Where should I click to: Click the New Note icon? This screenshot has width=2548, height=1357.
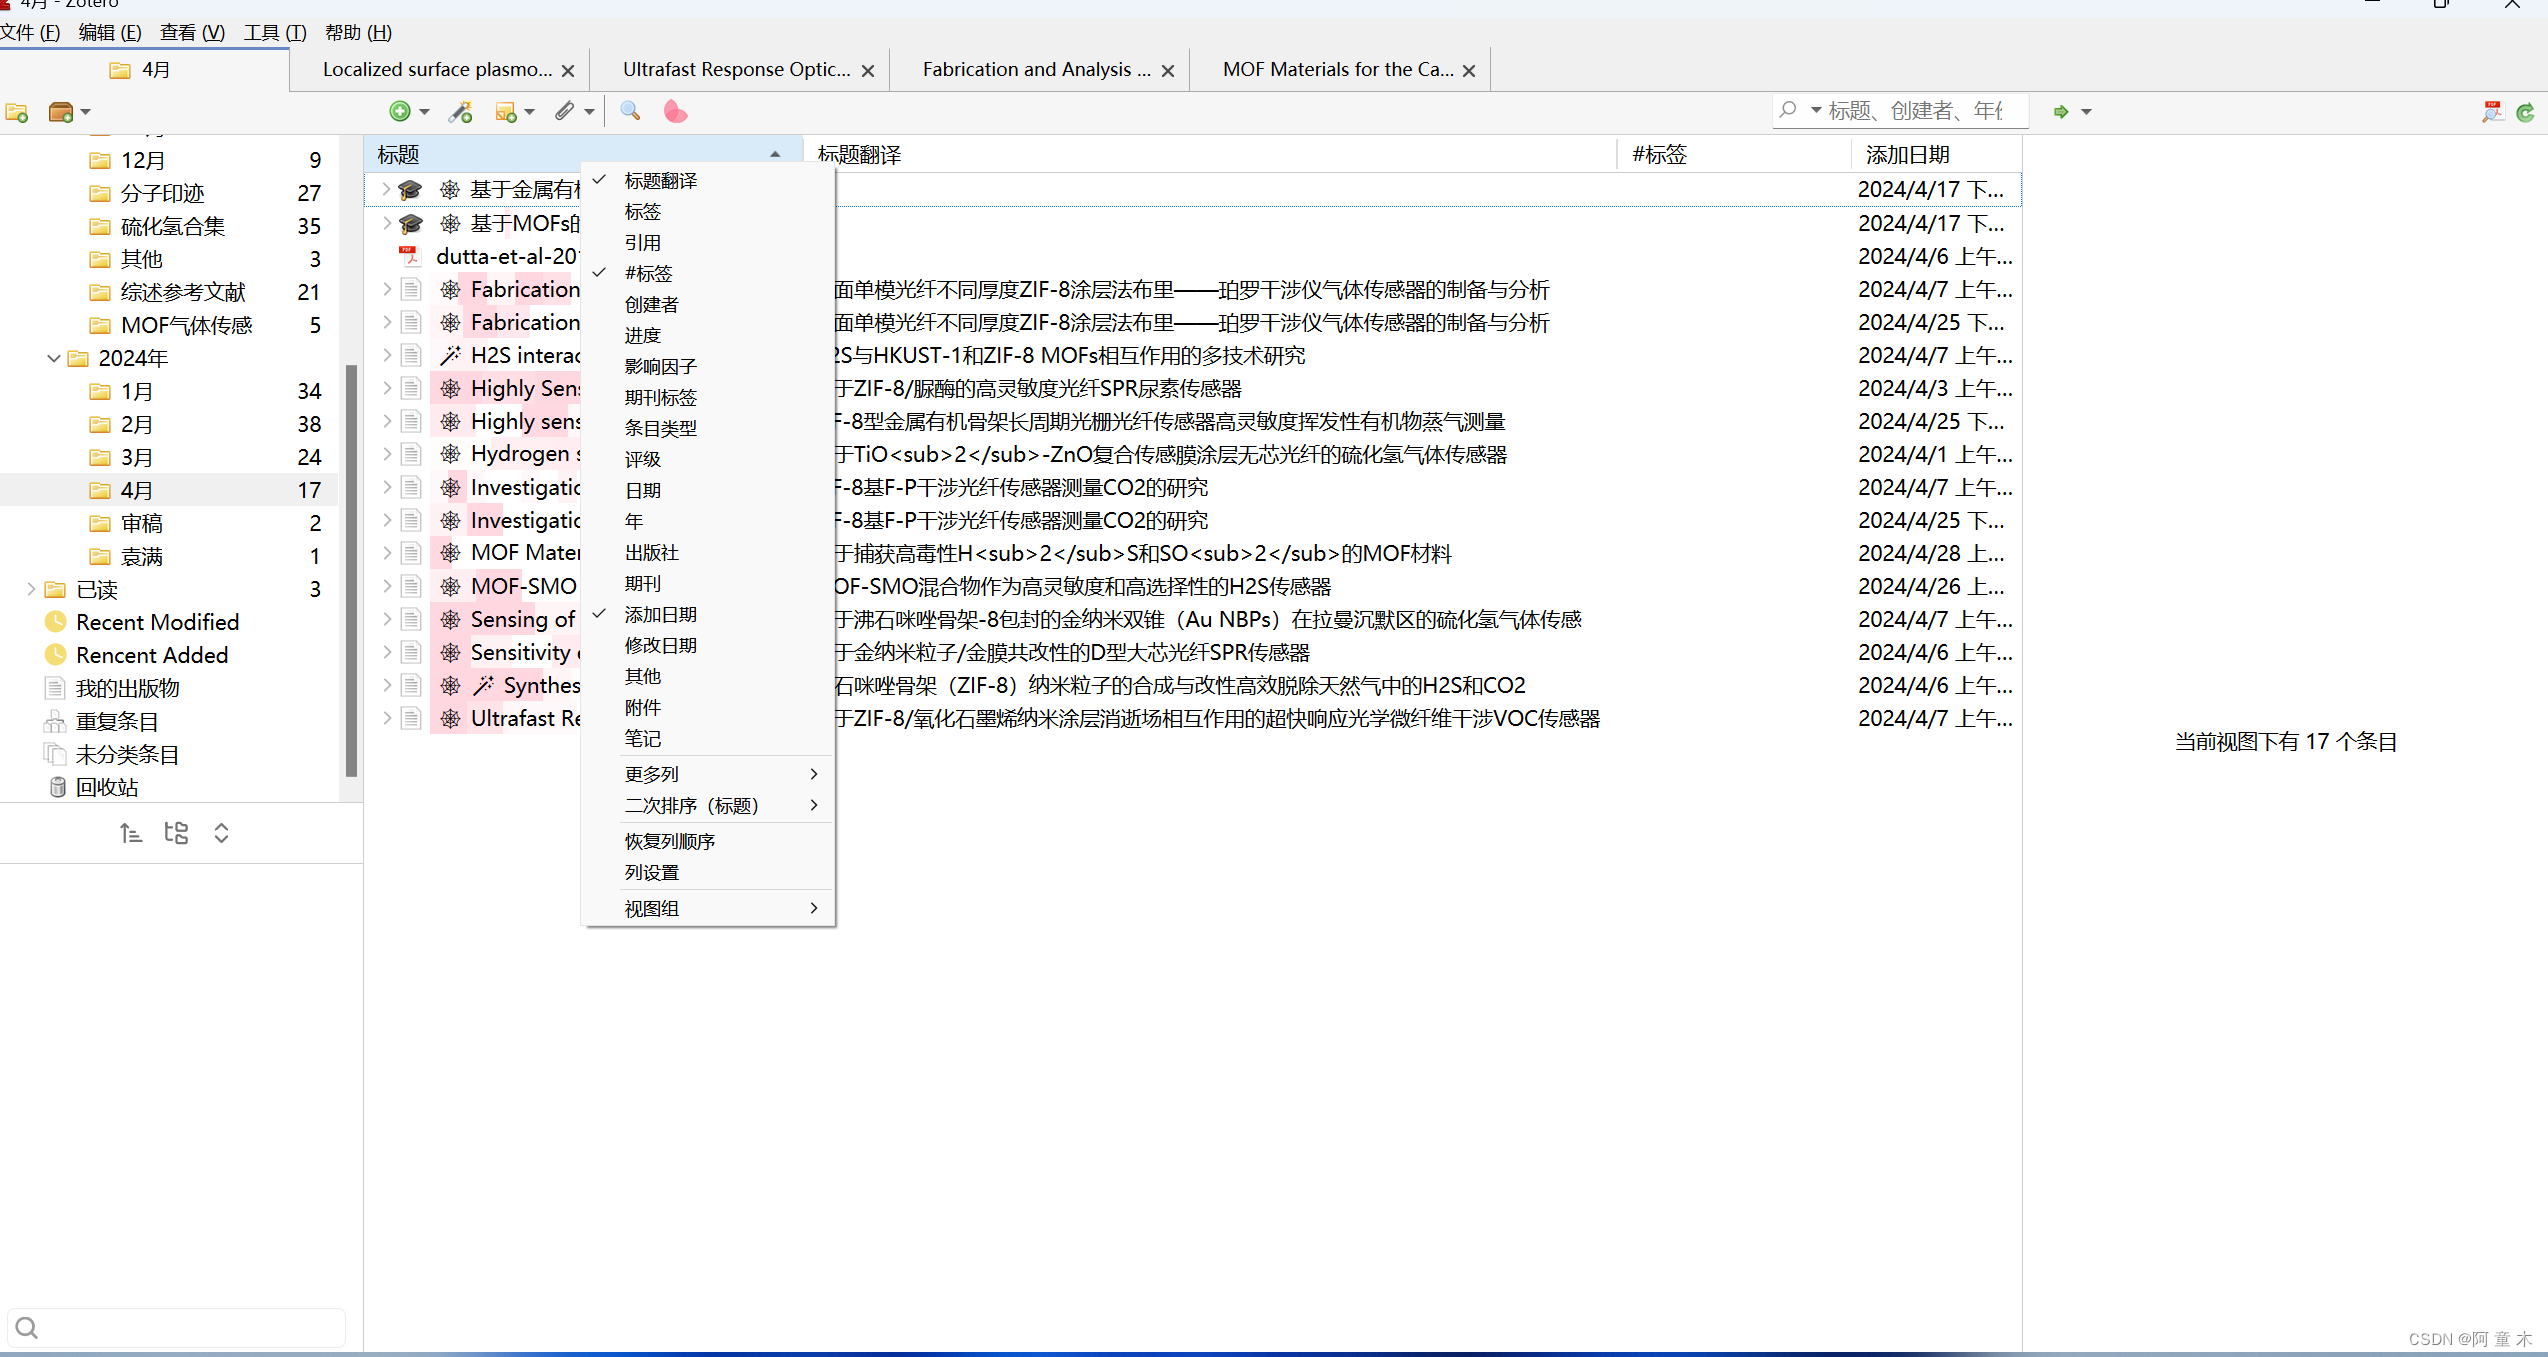pos(506,112)
